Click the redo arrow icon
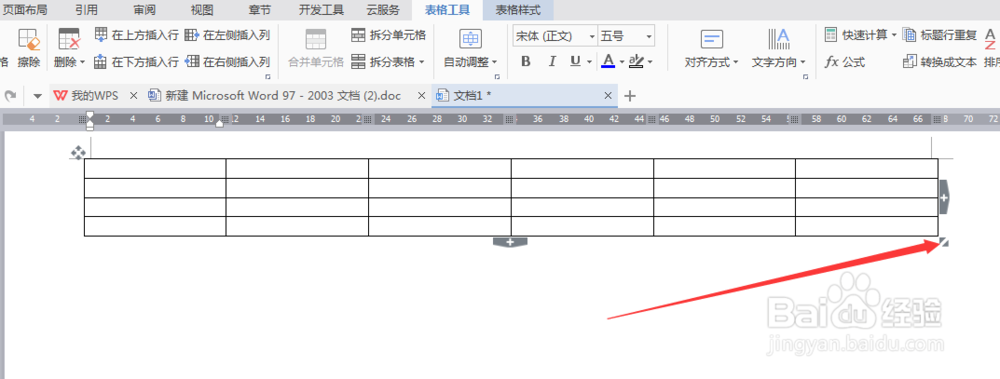Screen dimensions: 1000x379 tap(10, 96)
